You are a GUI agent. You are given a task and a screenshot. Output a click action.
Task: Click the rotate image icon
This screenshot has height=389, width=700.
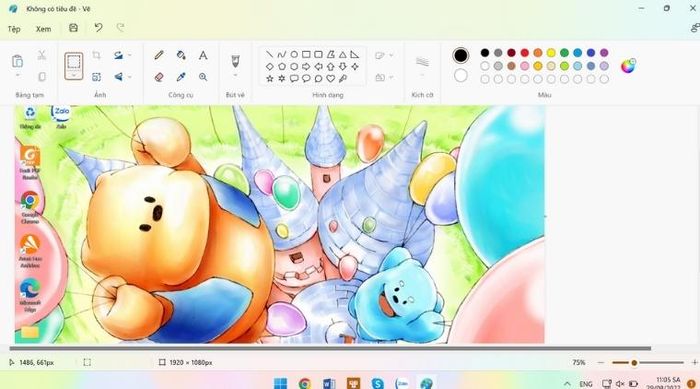(118, 55)
